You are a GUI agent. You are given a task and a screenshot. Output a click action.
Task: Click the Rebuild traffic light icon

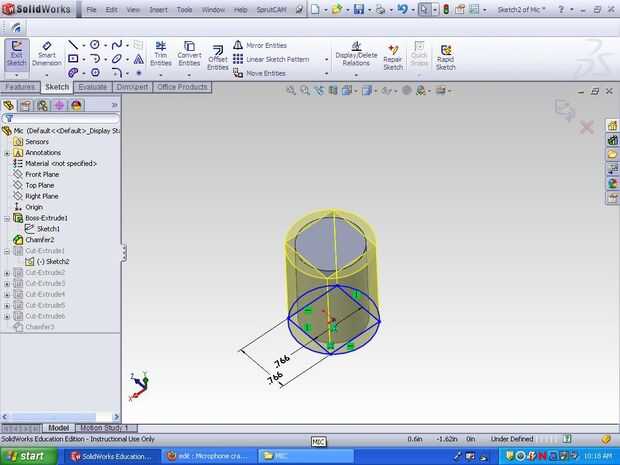click(446, 9)
